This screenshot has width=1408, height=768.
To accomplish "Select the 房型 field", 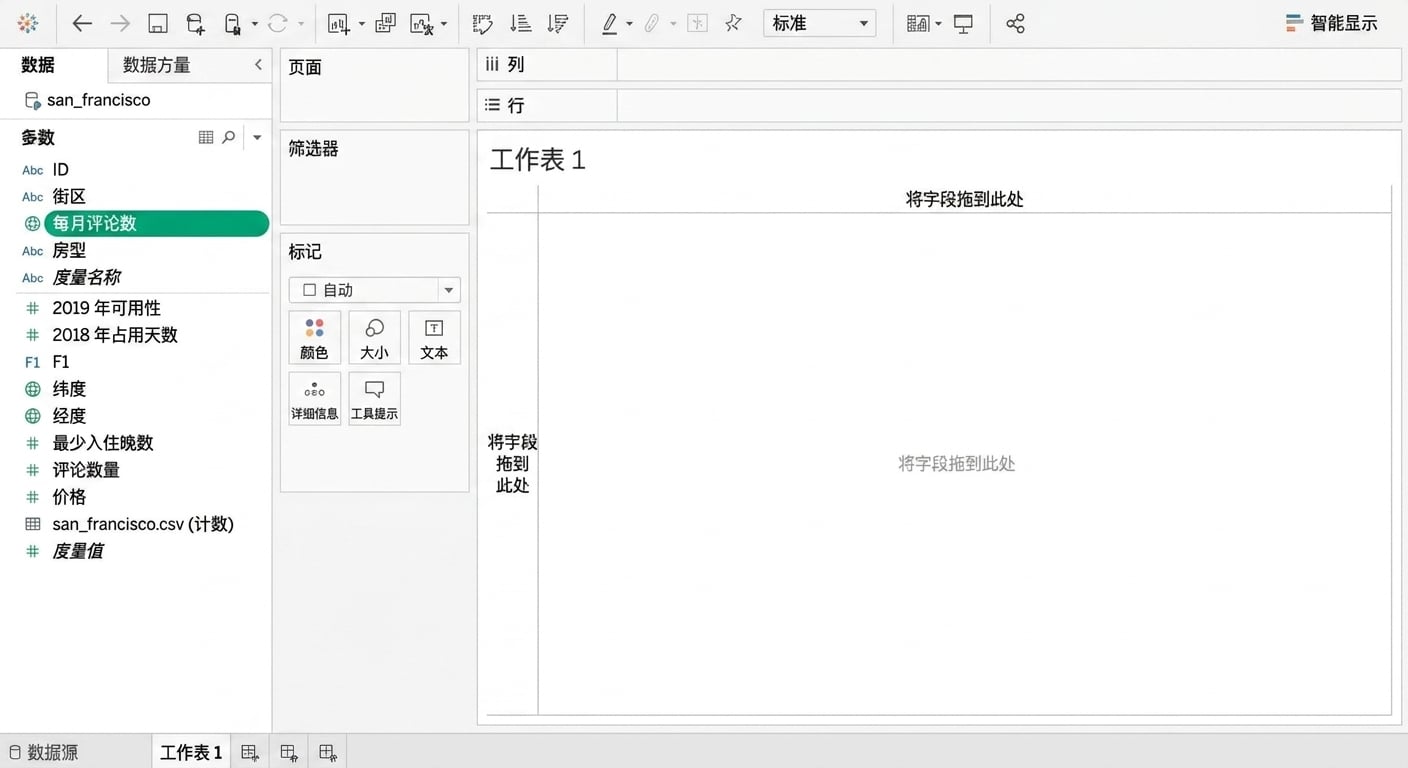I will (69, 251).
